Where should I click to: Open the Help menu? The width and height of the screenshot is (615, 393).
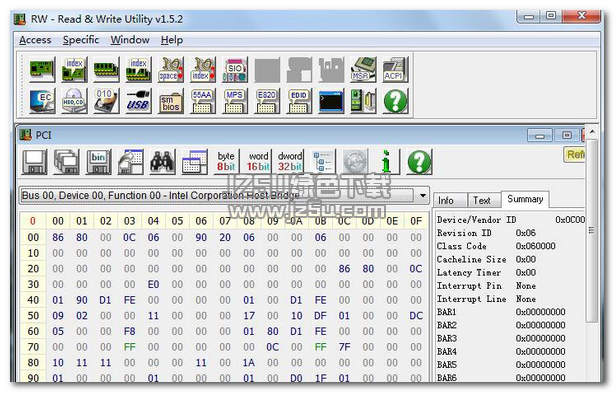coord(172,40)
